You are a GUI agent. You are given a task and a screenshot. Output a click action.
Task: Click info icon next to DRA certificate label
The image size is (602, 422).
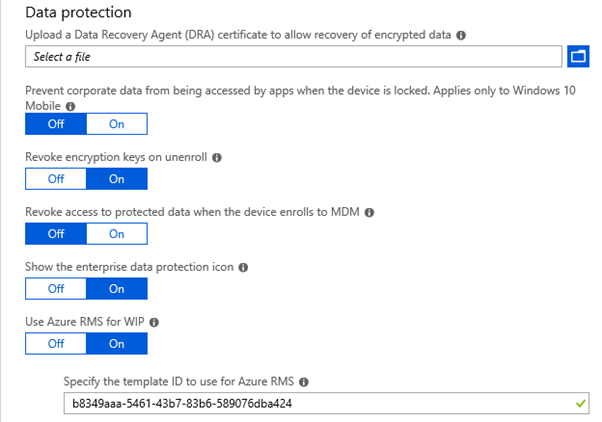pos(461,35)
